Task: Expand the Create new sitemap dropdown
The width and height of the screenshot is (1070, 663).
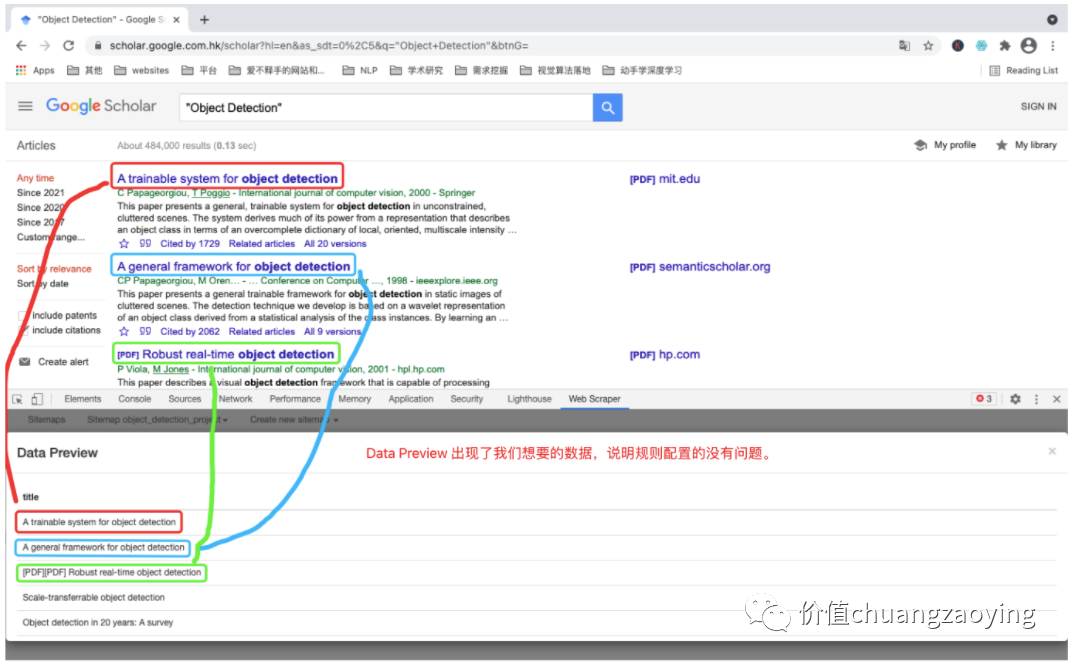Action: (x=294, y=419)
